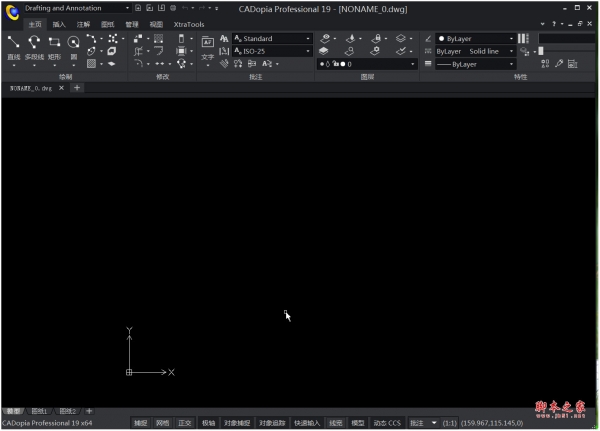Toggle 正交 (Ortho) in status bar
The height and width of the screenshot is (431, 600).
[x=185, y=423]
